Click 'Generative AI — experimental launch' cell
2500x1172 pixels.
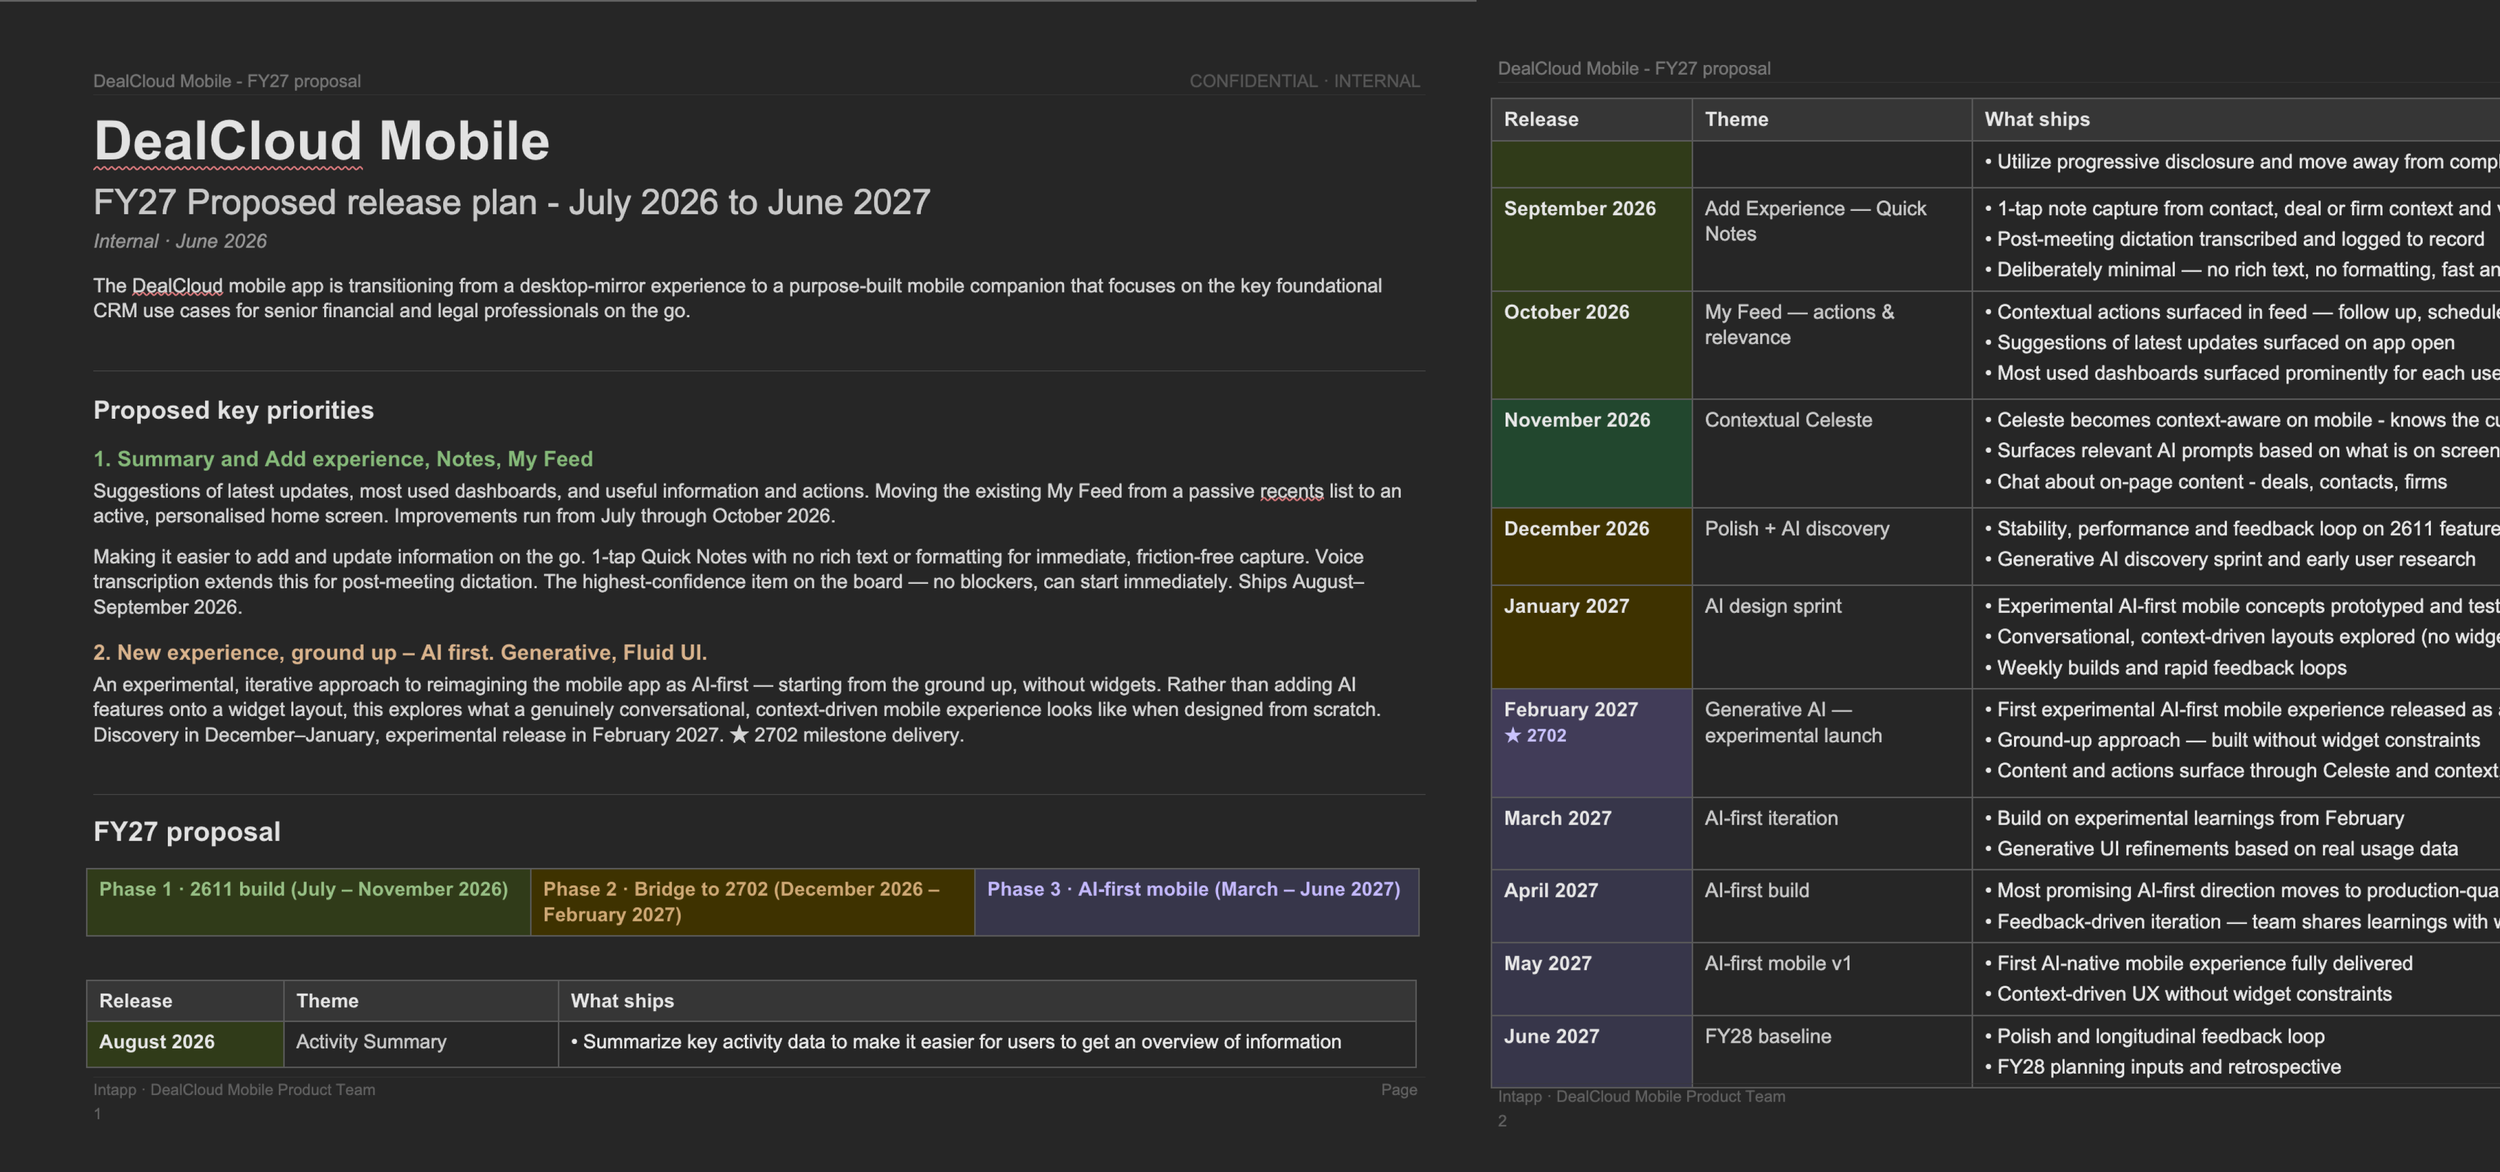coord(1831,743)
